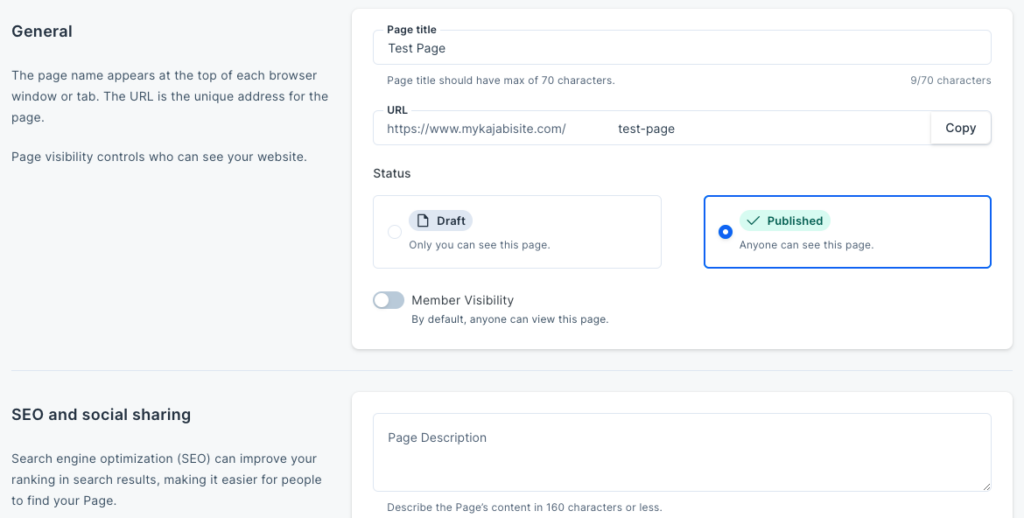
Task: Click the 'Anyone can see this page' text
Action: pos(806,245)
